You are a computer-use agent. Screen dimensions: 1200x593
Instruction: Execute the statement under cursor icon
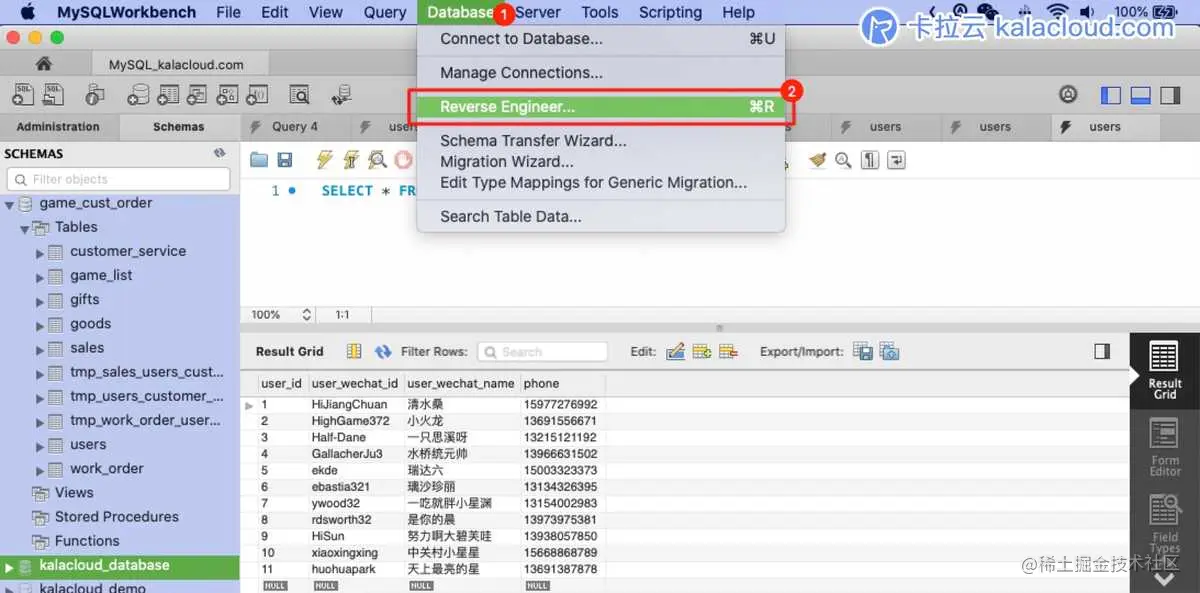(350, 160)
